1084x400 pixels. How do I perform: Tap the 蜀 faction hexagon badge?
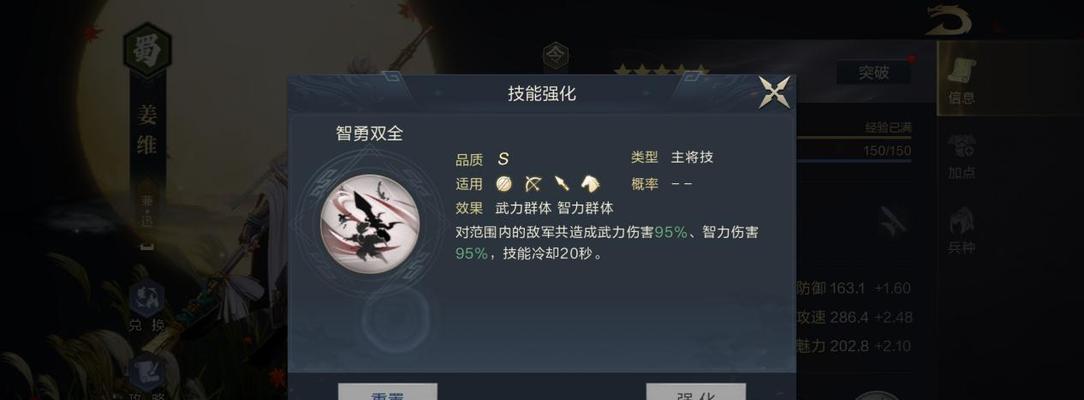[147, 51]
